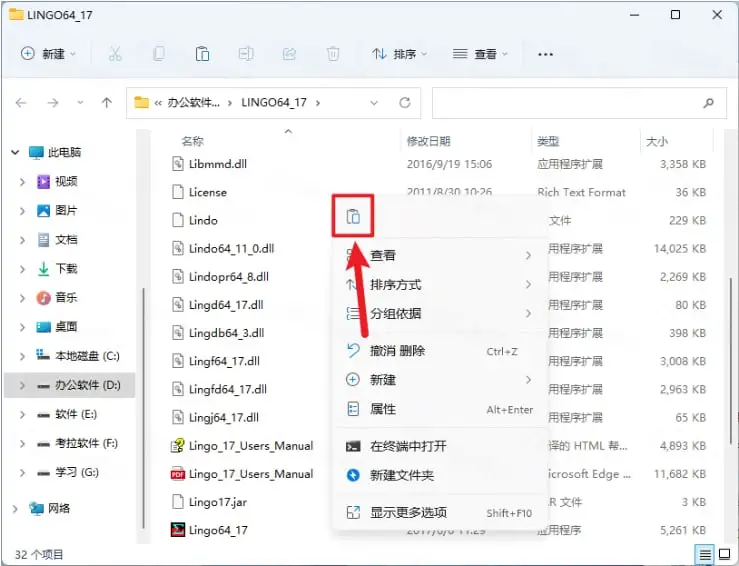Click the Delete trash icon in toolbar
This screenshot has height=566, width=739.
click(333, 54)
